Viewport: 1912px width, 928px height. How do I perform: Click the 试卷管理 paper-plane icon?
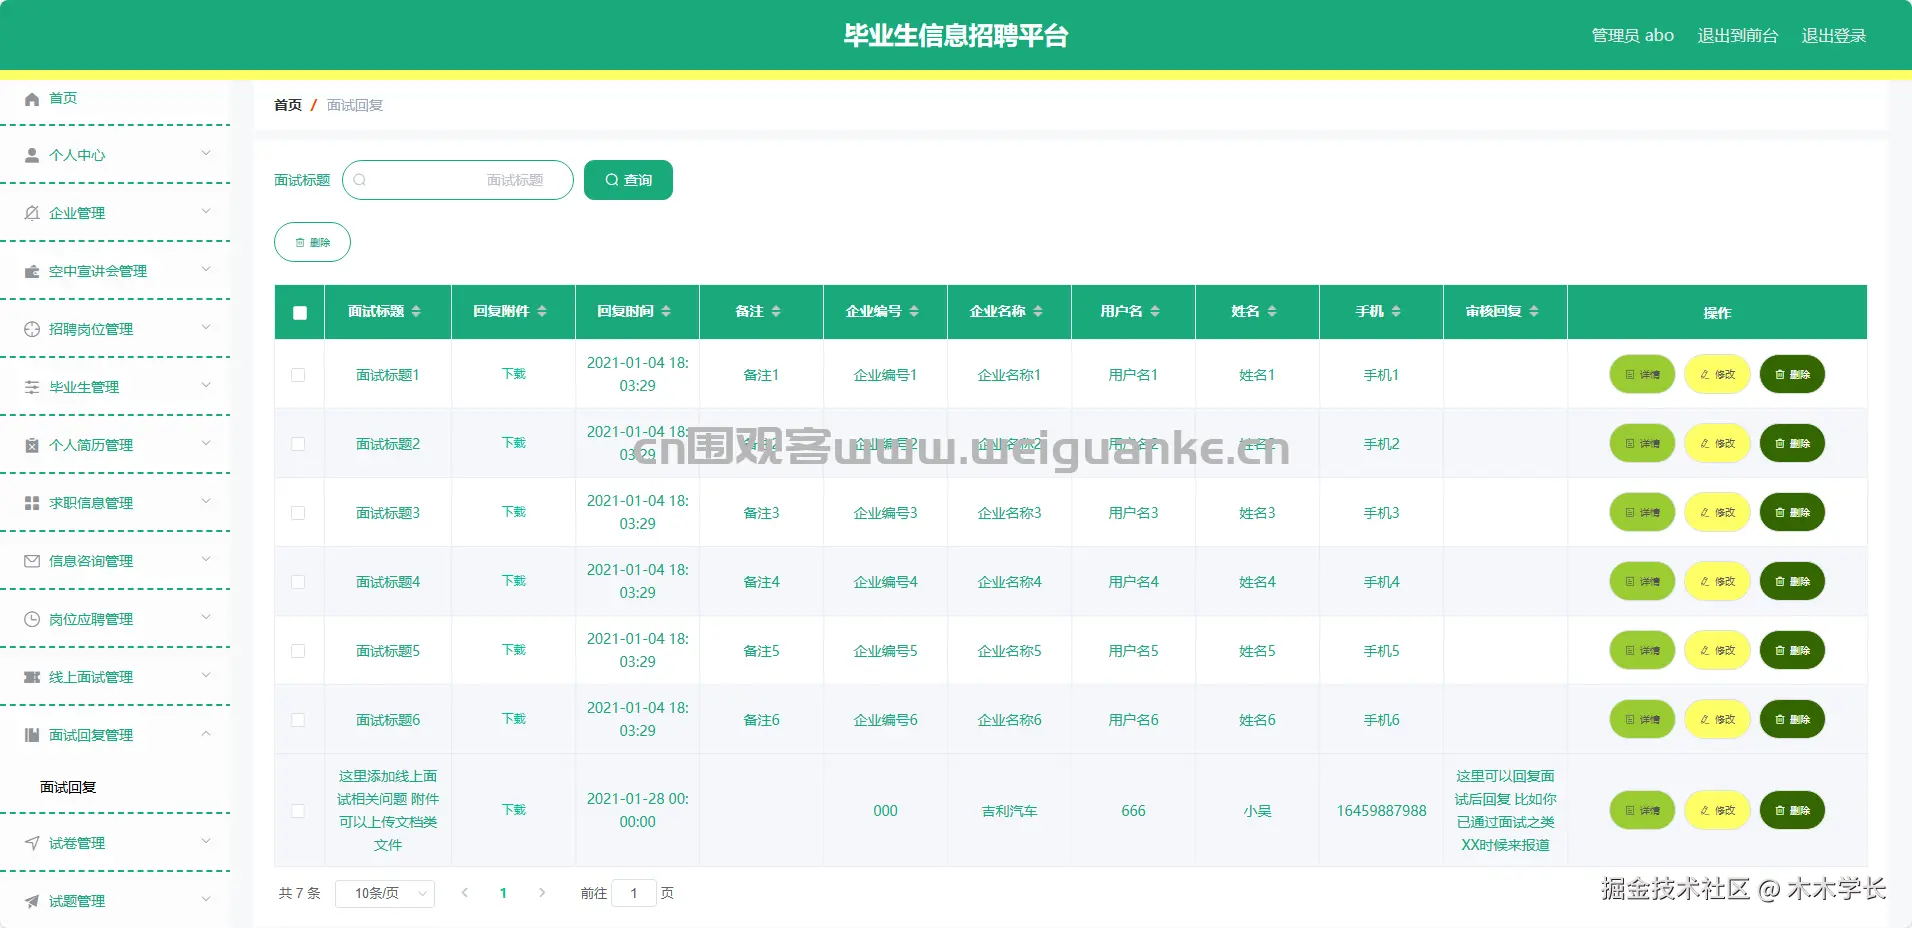click(32, 843)
